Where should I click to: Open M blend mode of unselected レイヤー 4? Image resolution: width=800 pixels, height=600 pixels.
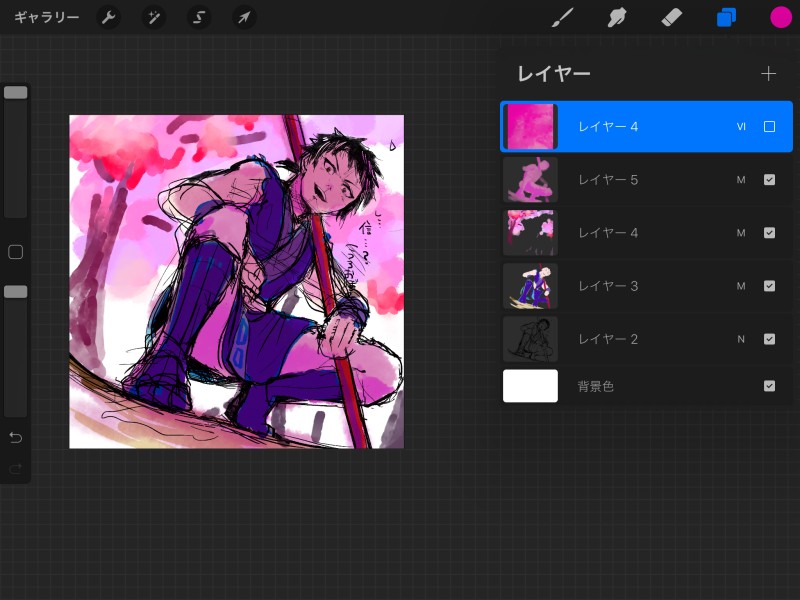coord(741,233)
